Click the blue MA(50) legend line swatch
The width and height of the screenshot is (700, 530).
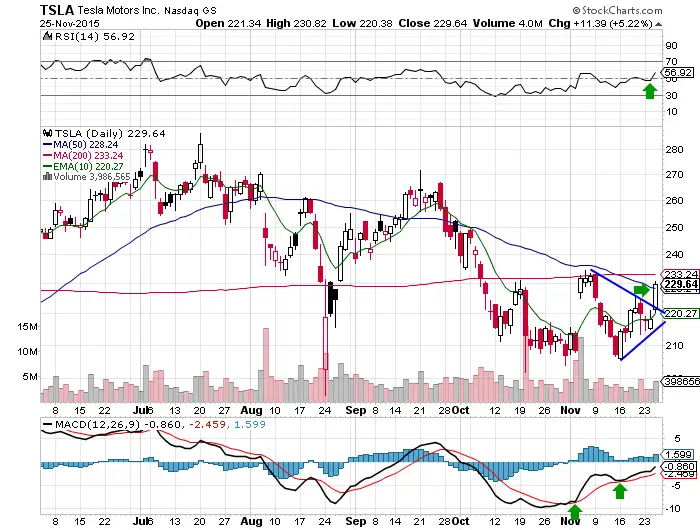coord(47,145)
